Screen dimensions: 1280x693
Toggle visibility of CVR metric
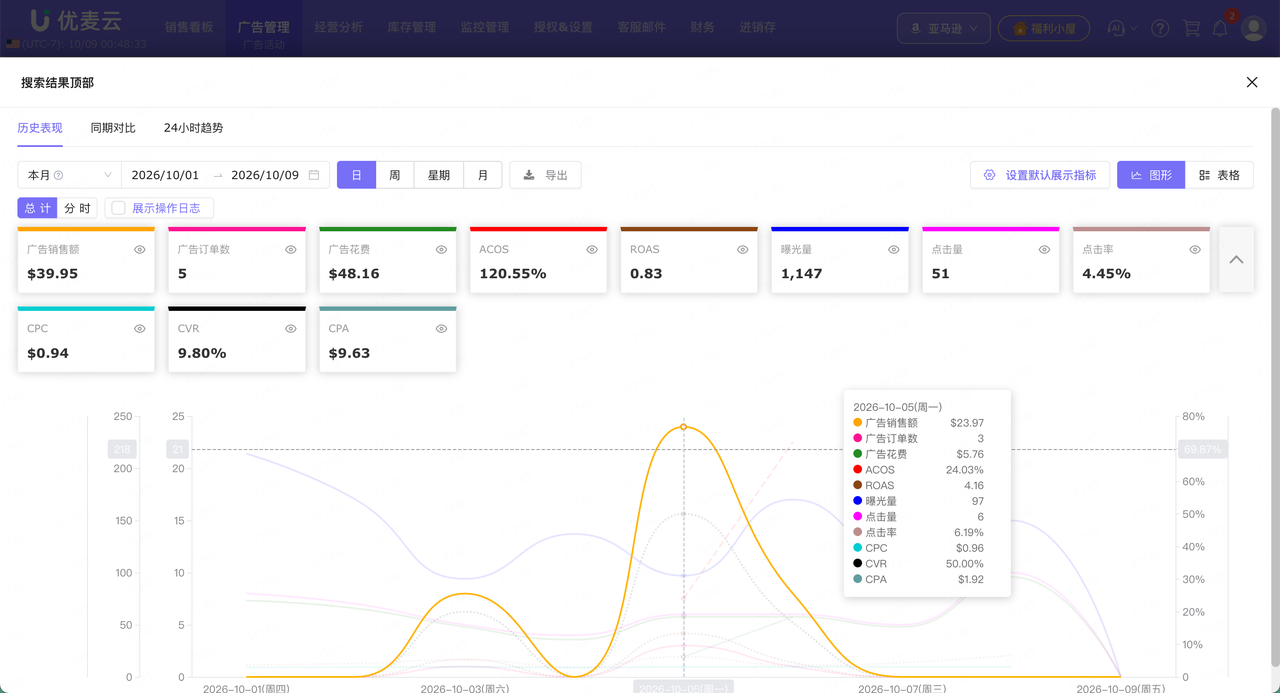tap(291, 329)
